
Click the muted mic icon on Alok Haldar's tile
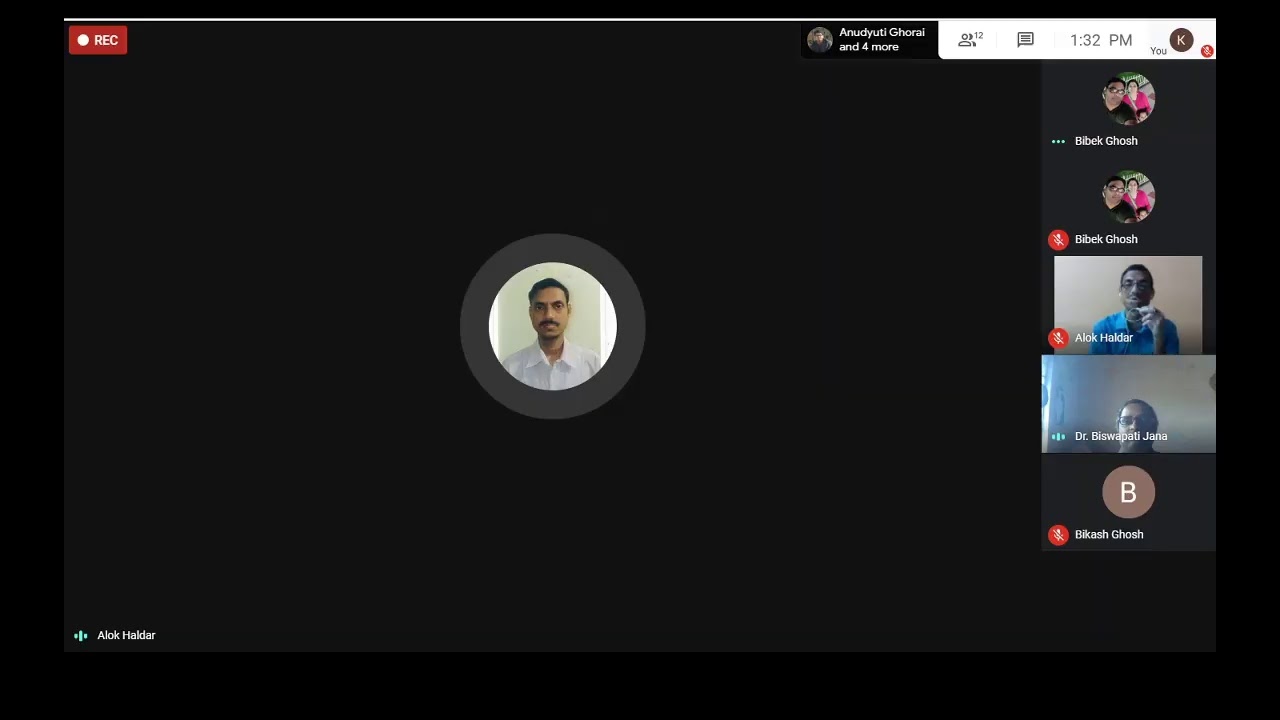(x=1058, y=338)
